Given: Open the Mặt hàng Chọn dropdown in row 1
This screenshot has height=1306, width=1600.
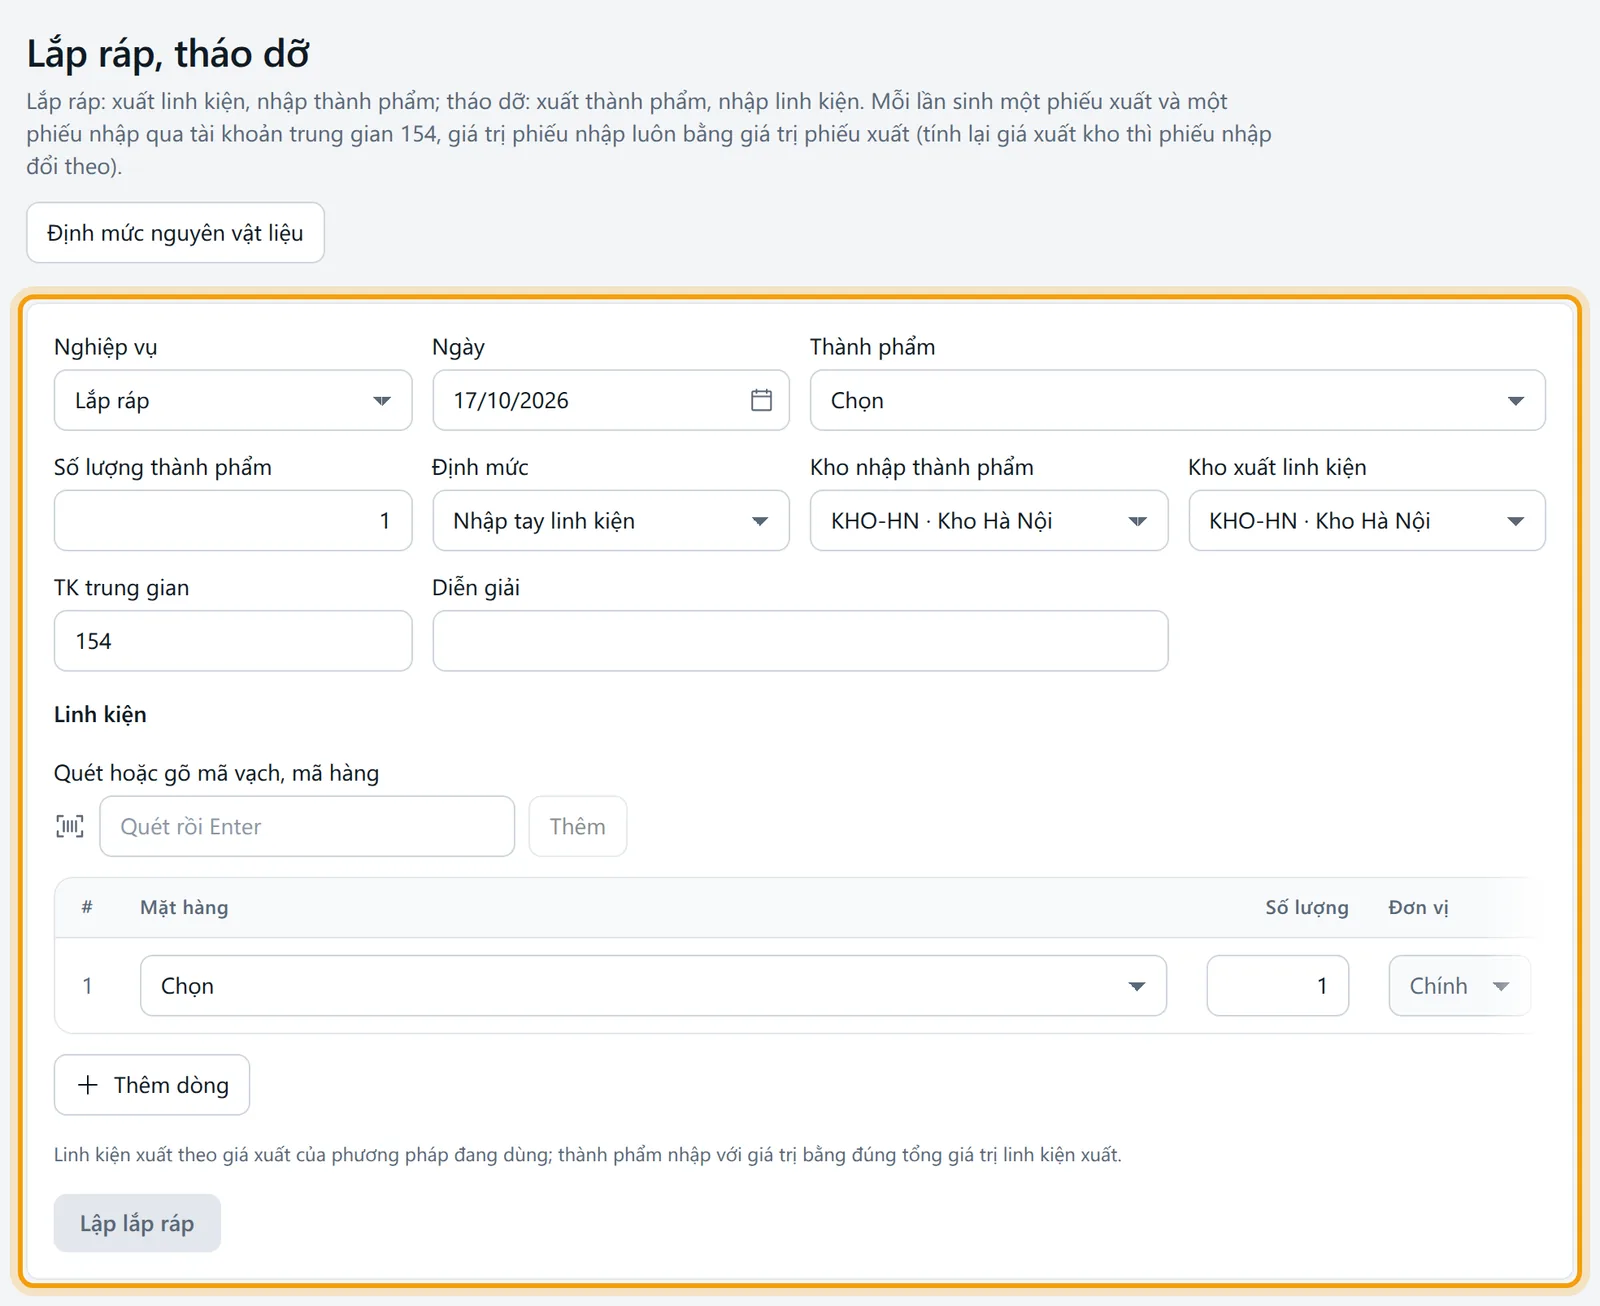Looking at the screenshot, I should click(x=653, y=986).
